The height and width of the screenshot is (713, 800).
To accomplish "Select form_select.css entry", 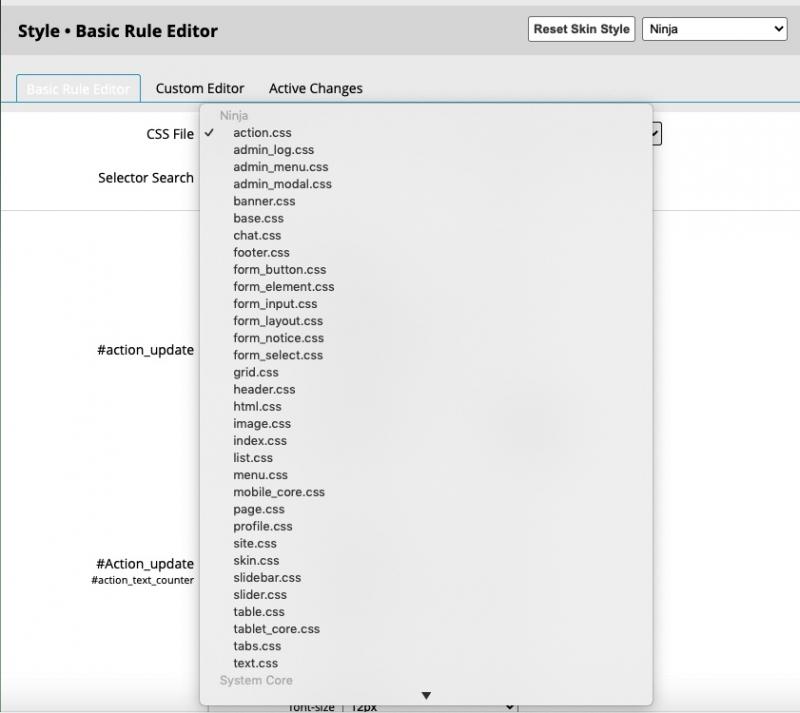I will (278, 355).
